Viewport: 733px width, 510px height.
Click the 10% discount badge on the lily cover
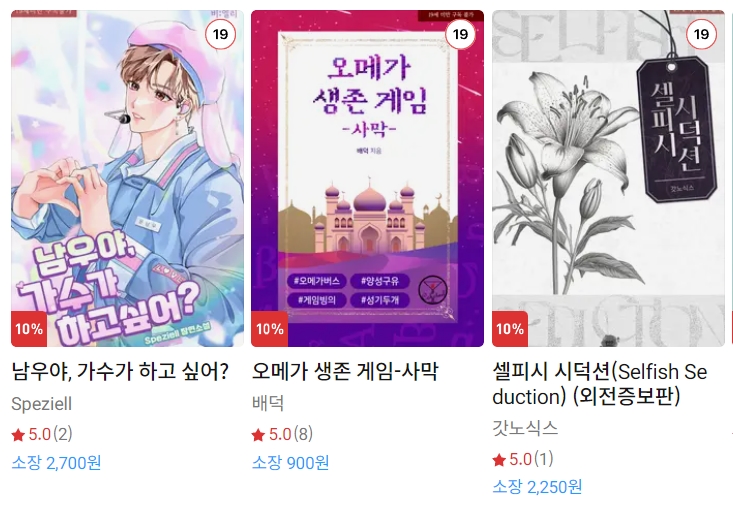pyautogui.click(x=510, y=329)
